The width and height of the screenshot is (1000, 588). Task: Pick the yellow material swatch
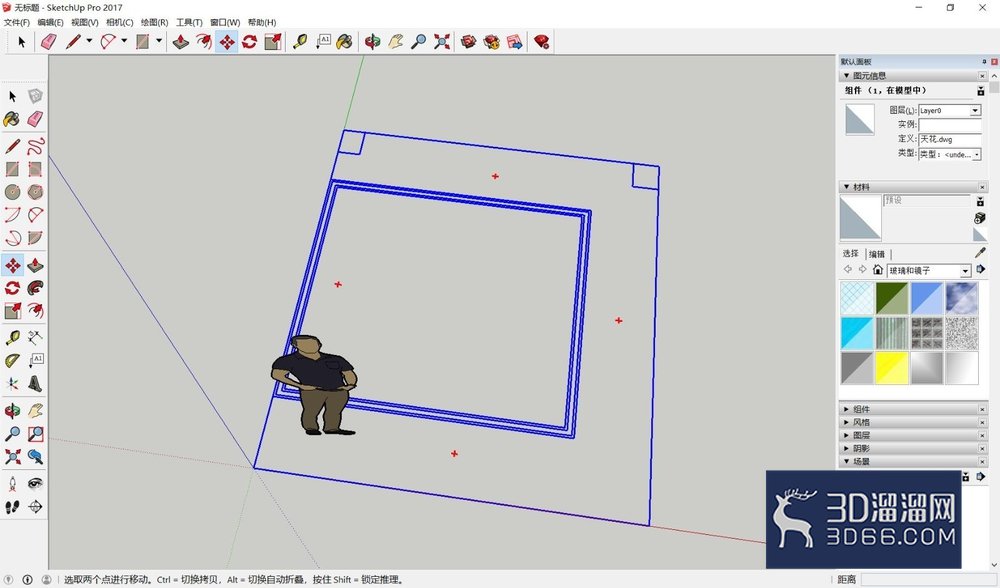[892, 368]
